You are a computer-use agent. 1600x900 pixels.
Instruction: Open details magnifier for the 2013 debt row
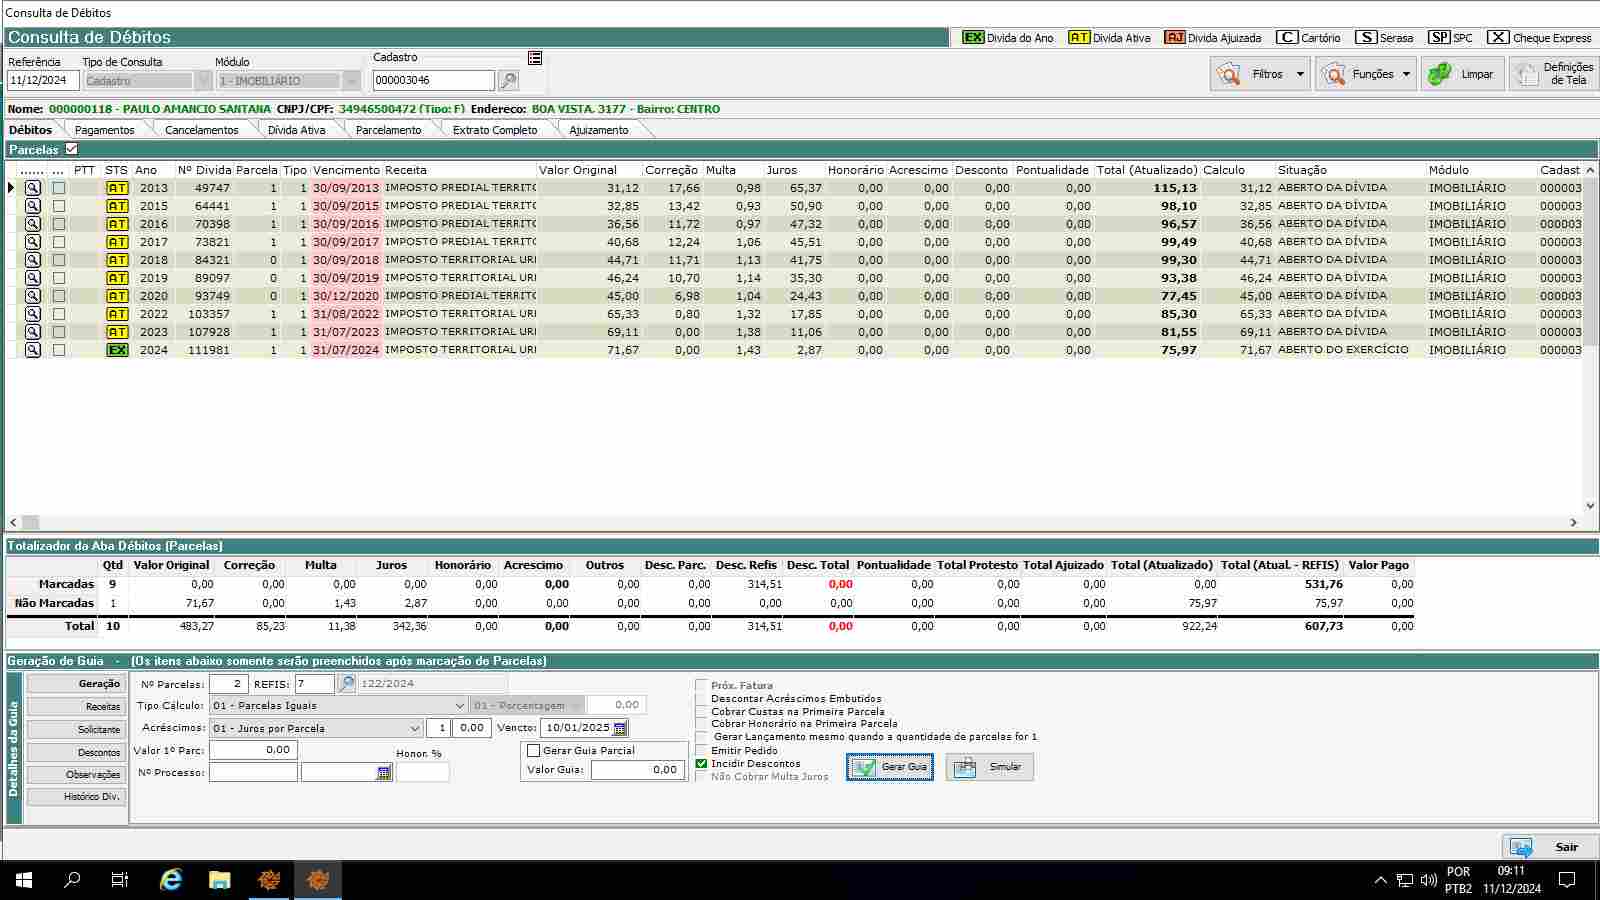click(33, 188)
